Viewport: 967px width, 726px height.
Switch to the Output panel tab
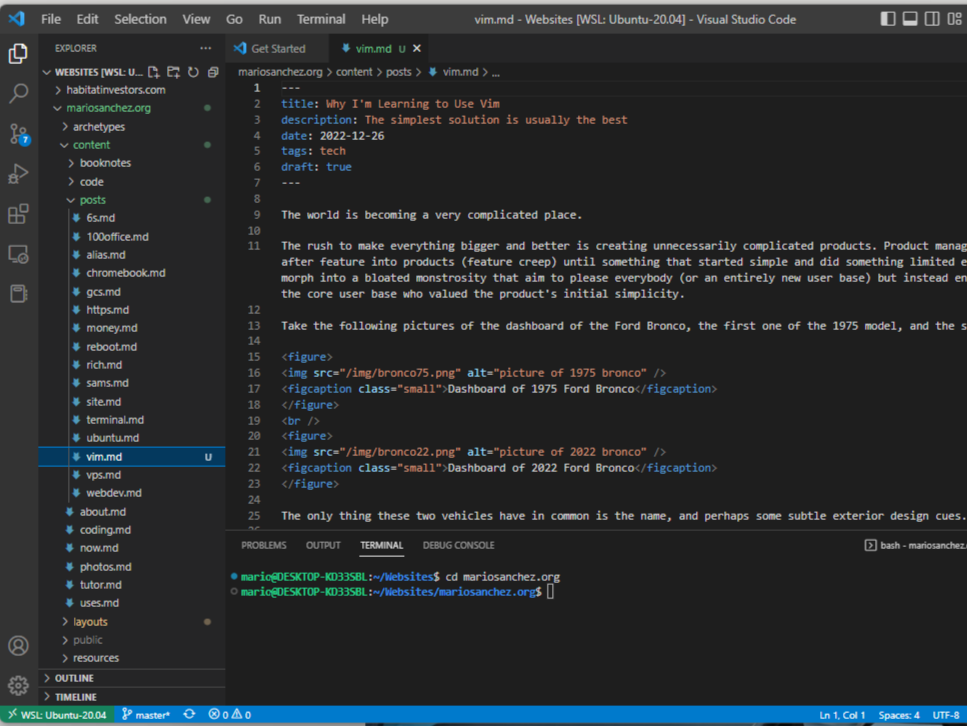pos(323,545)
